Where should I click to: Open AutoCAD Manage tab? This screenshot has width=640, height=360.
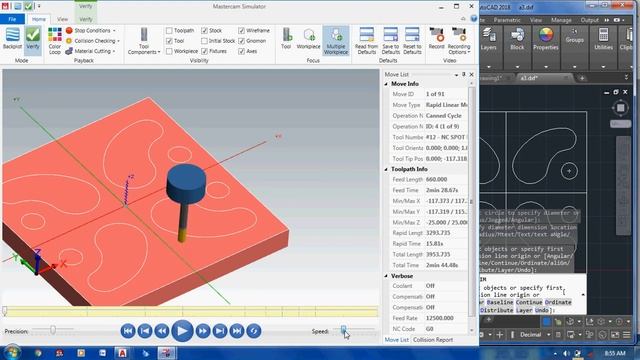tap(561, 20)
